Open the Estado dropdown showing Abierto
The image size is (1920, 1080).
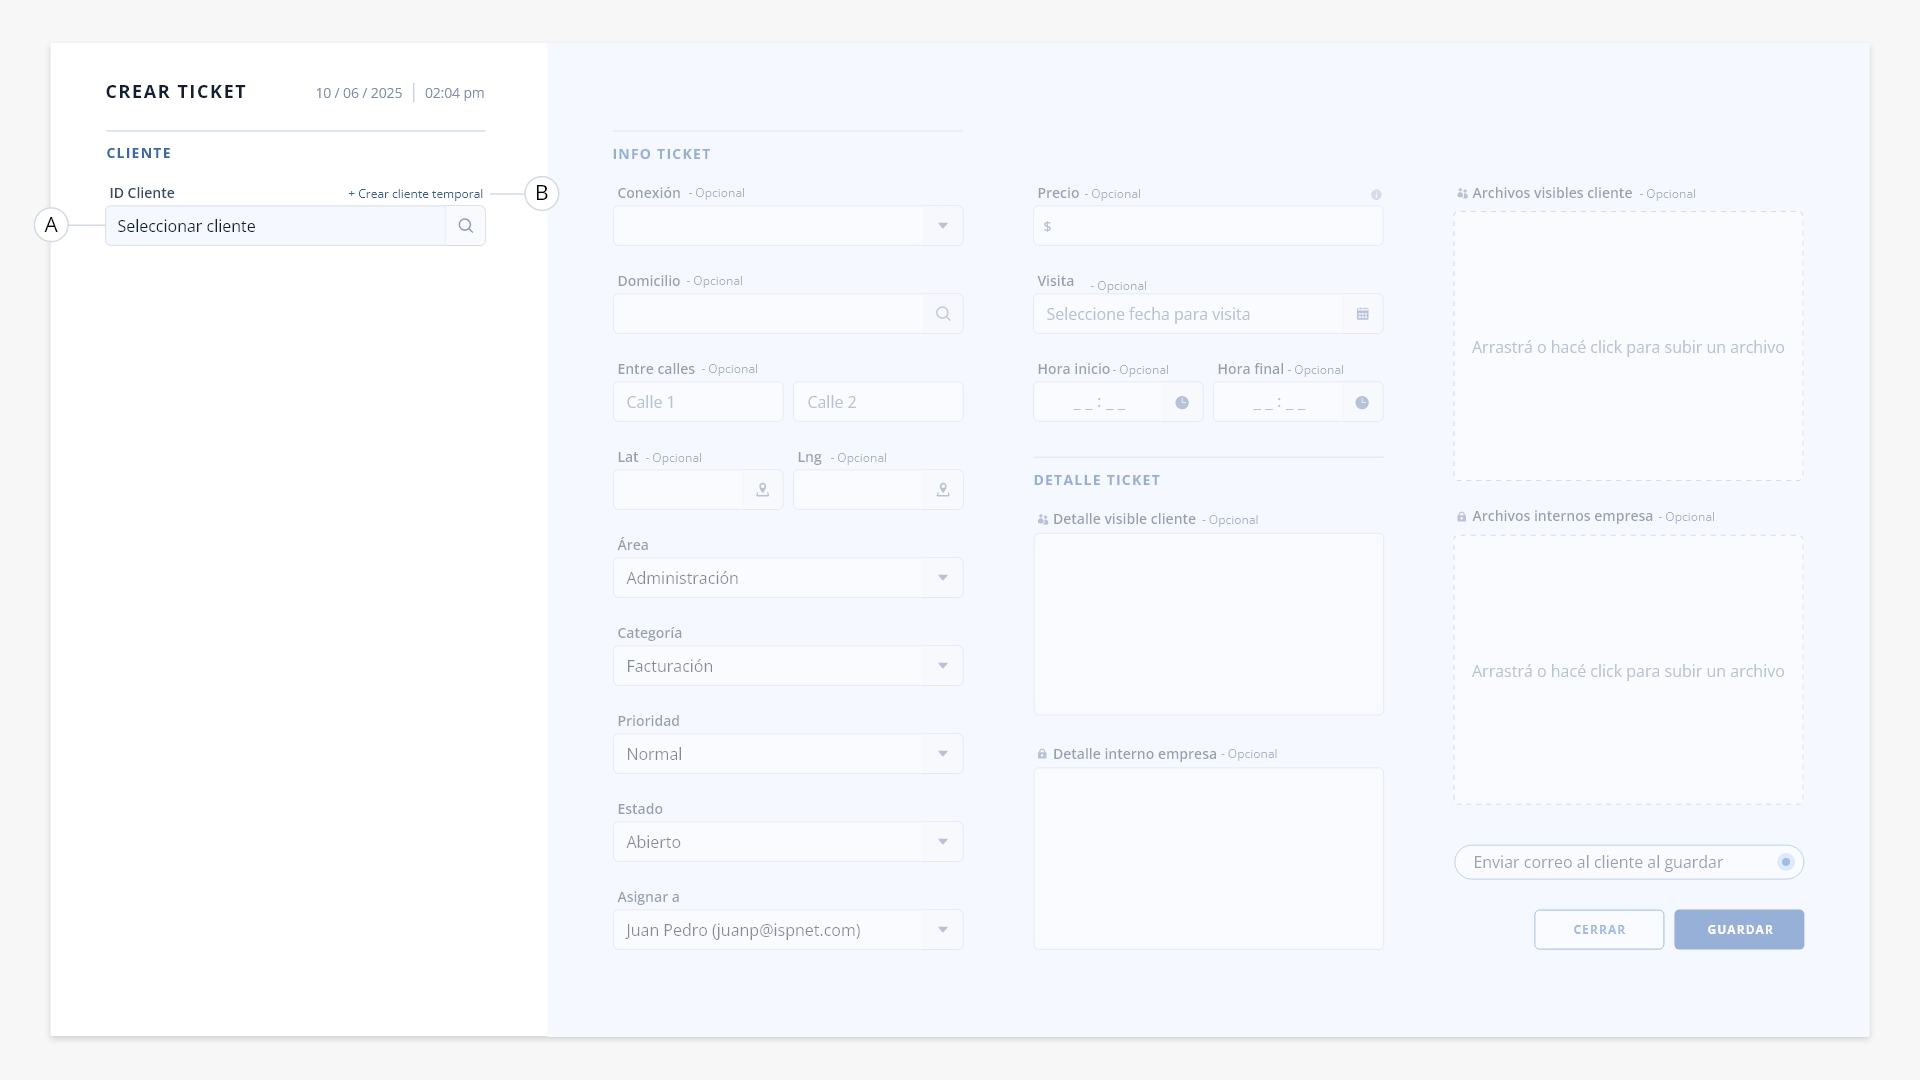tap(788, 842)
